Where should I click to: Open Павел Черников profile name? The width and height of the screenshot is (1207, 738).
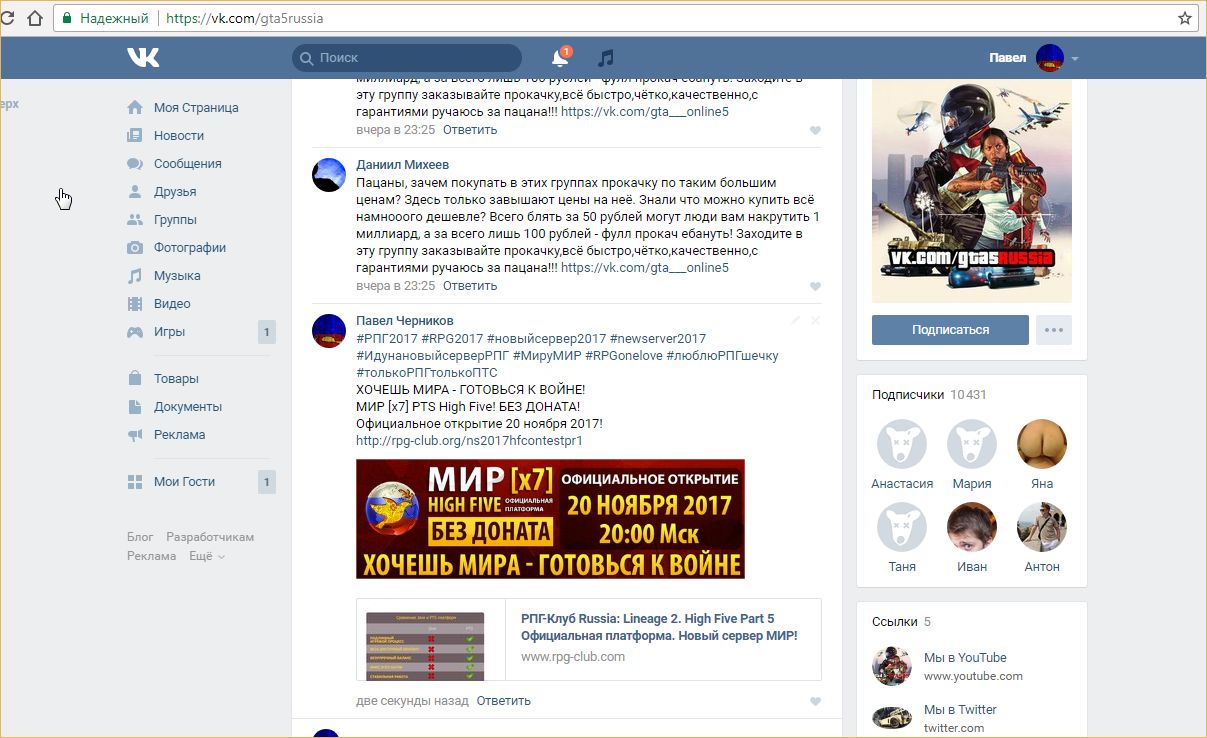point(405,321)
